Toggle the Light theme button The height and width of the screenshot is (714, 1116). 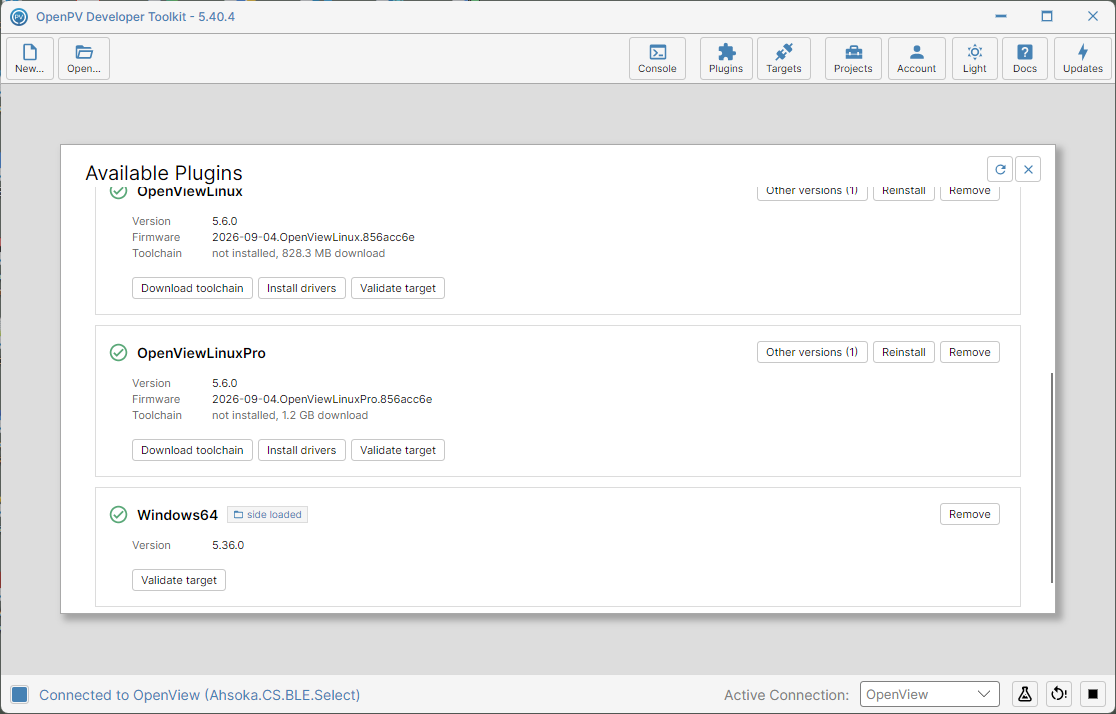(x=974, y=58)
